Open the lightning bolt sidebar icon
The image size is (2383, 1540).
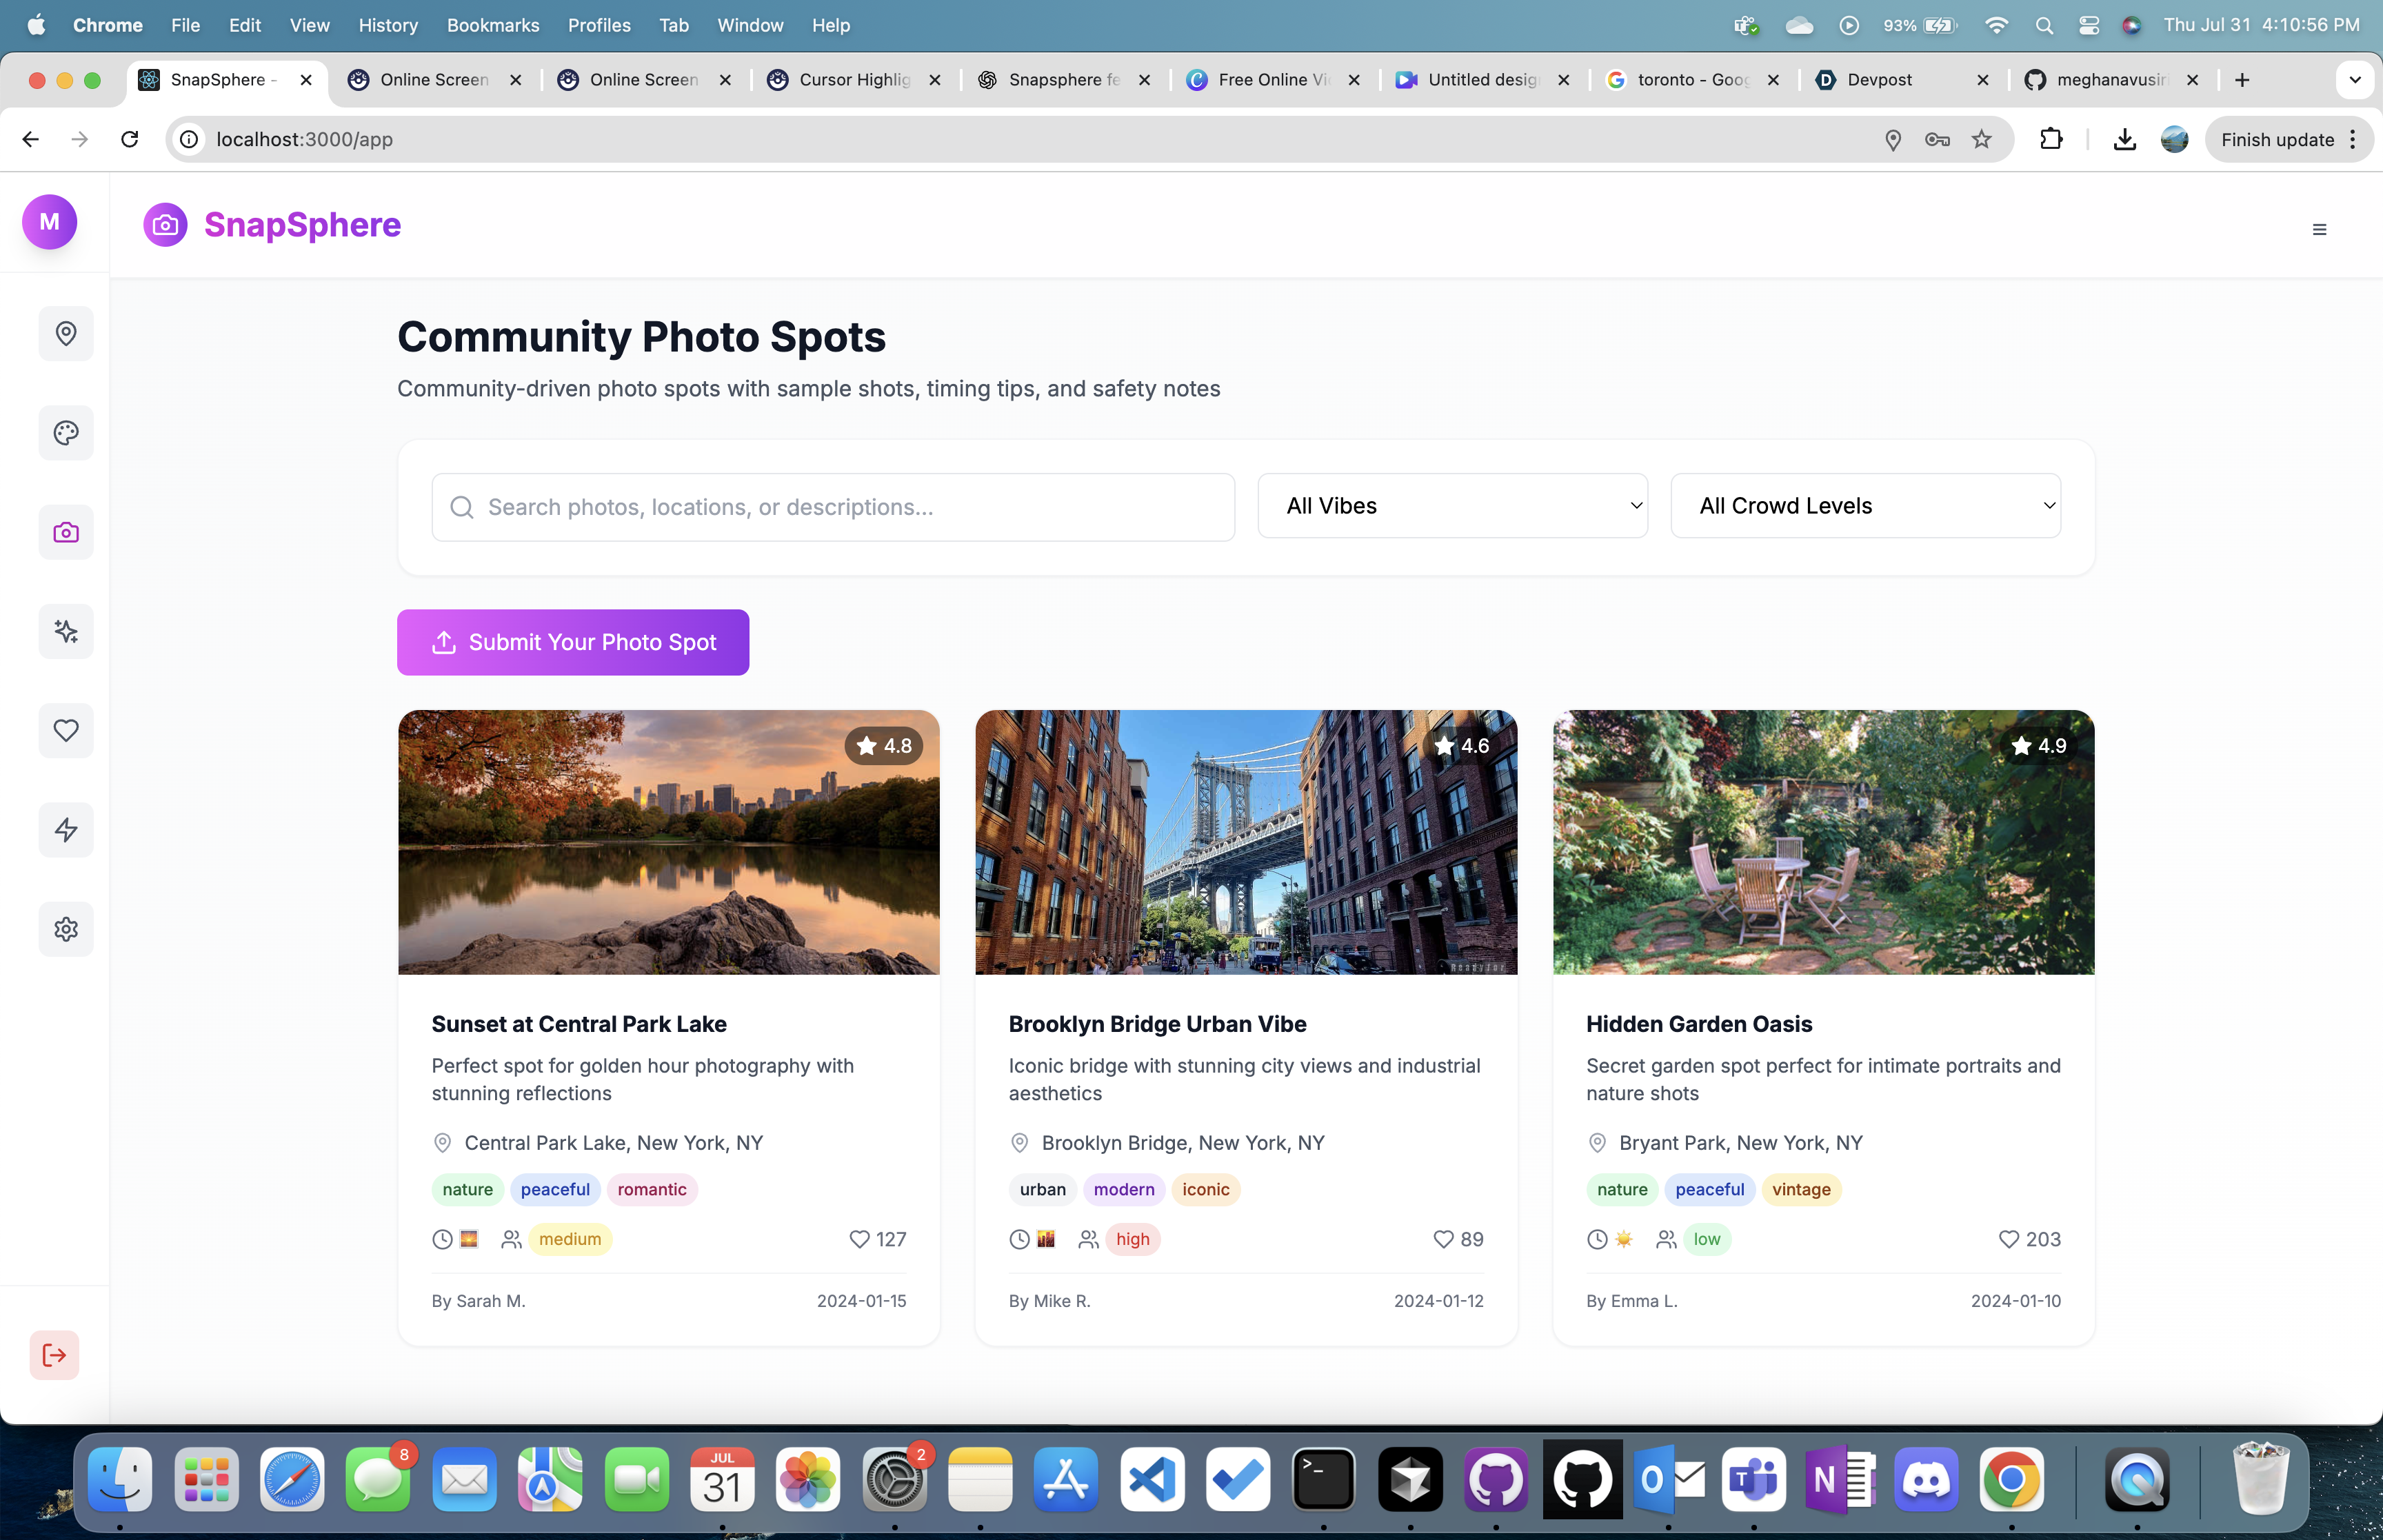(66, 830)
